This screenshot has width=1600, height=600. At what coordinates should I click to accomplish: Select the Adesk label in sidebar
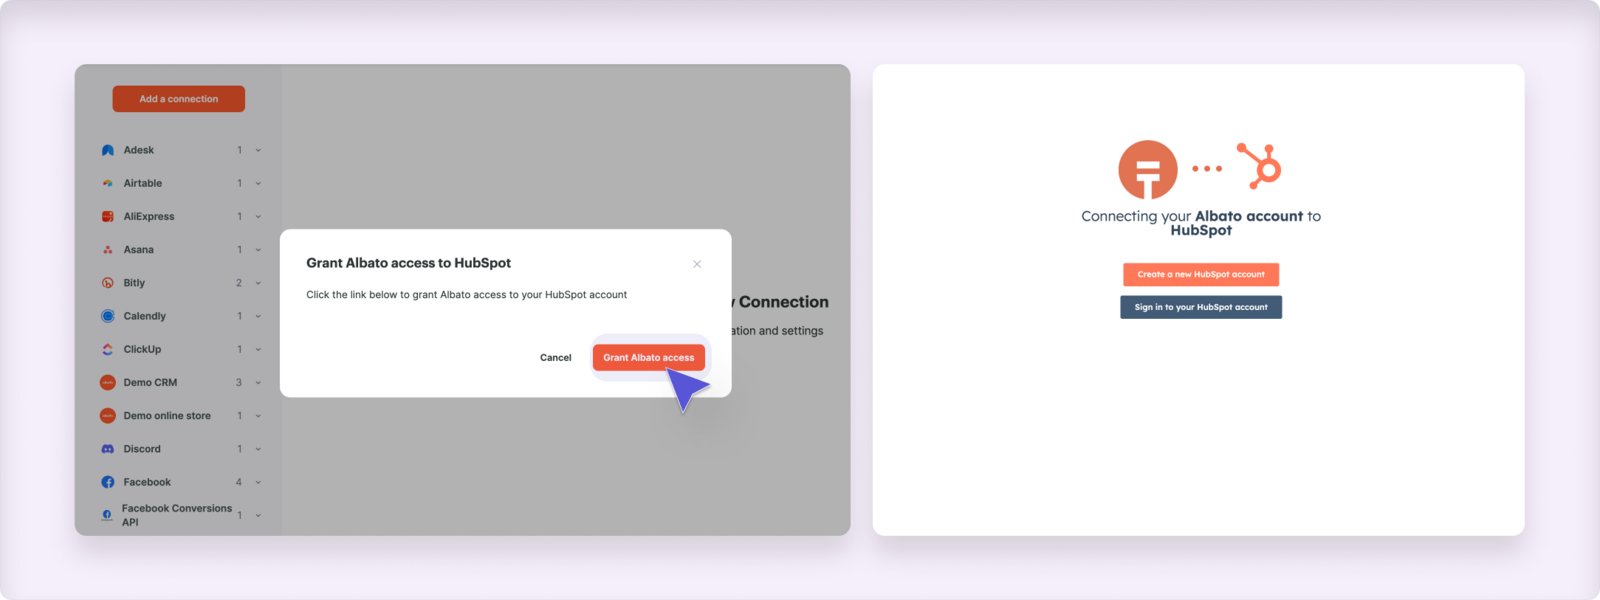tap(139, 150)
